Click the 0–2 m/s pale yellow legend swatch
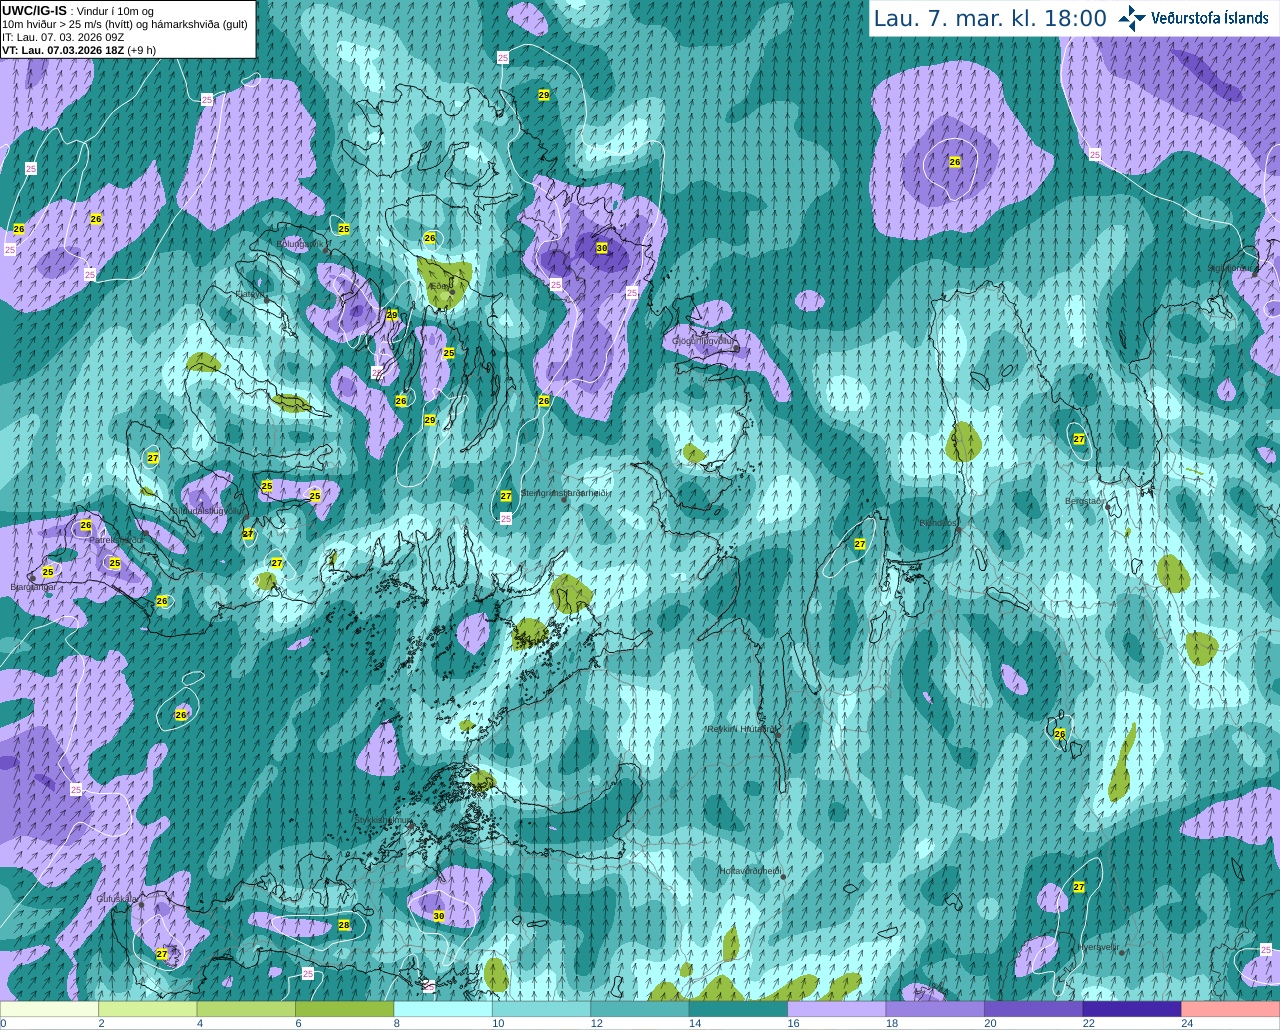This screenshot has width=1280, height=1030. coord(50,1009)
